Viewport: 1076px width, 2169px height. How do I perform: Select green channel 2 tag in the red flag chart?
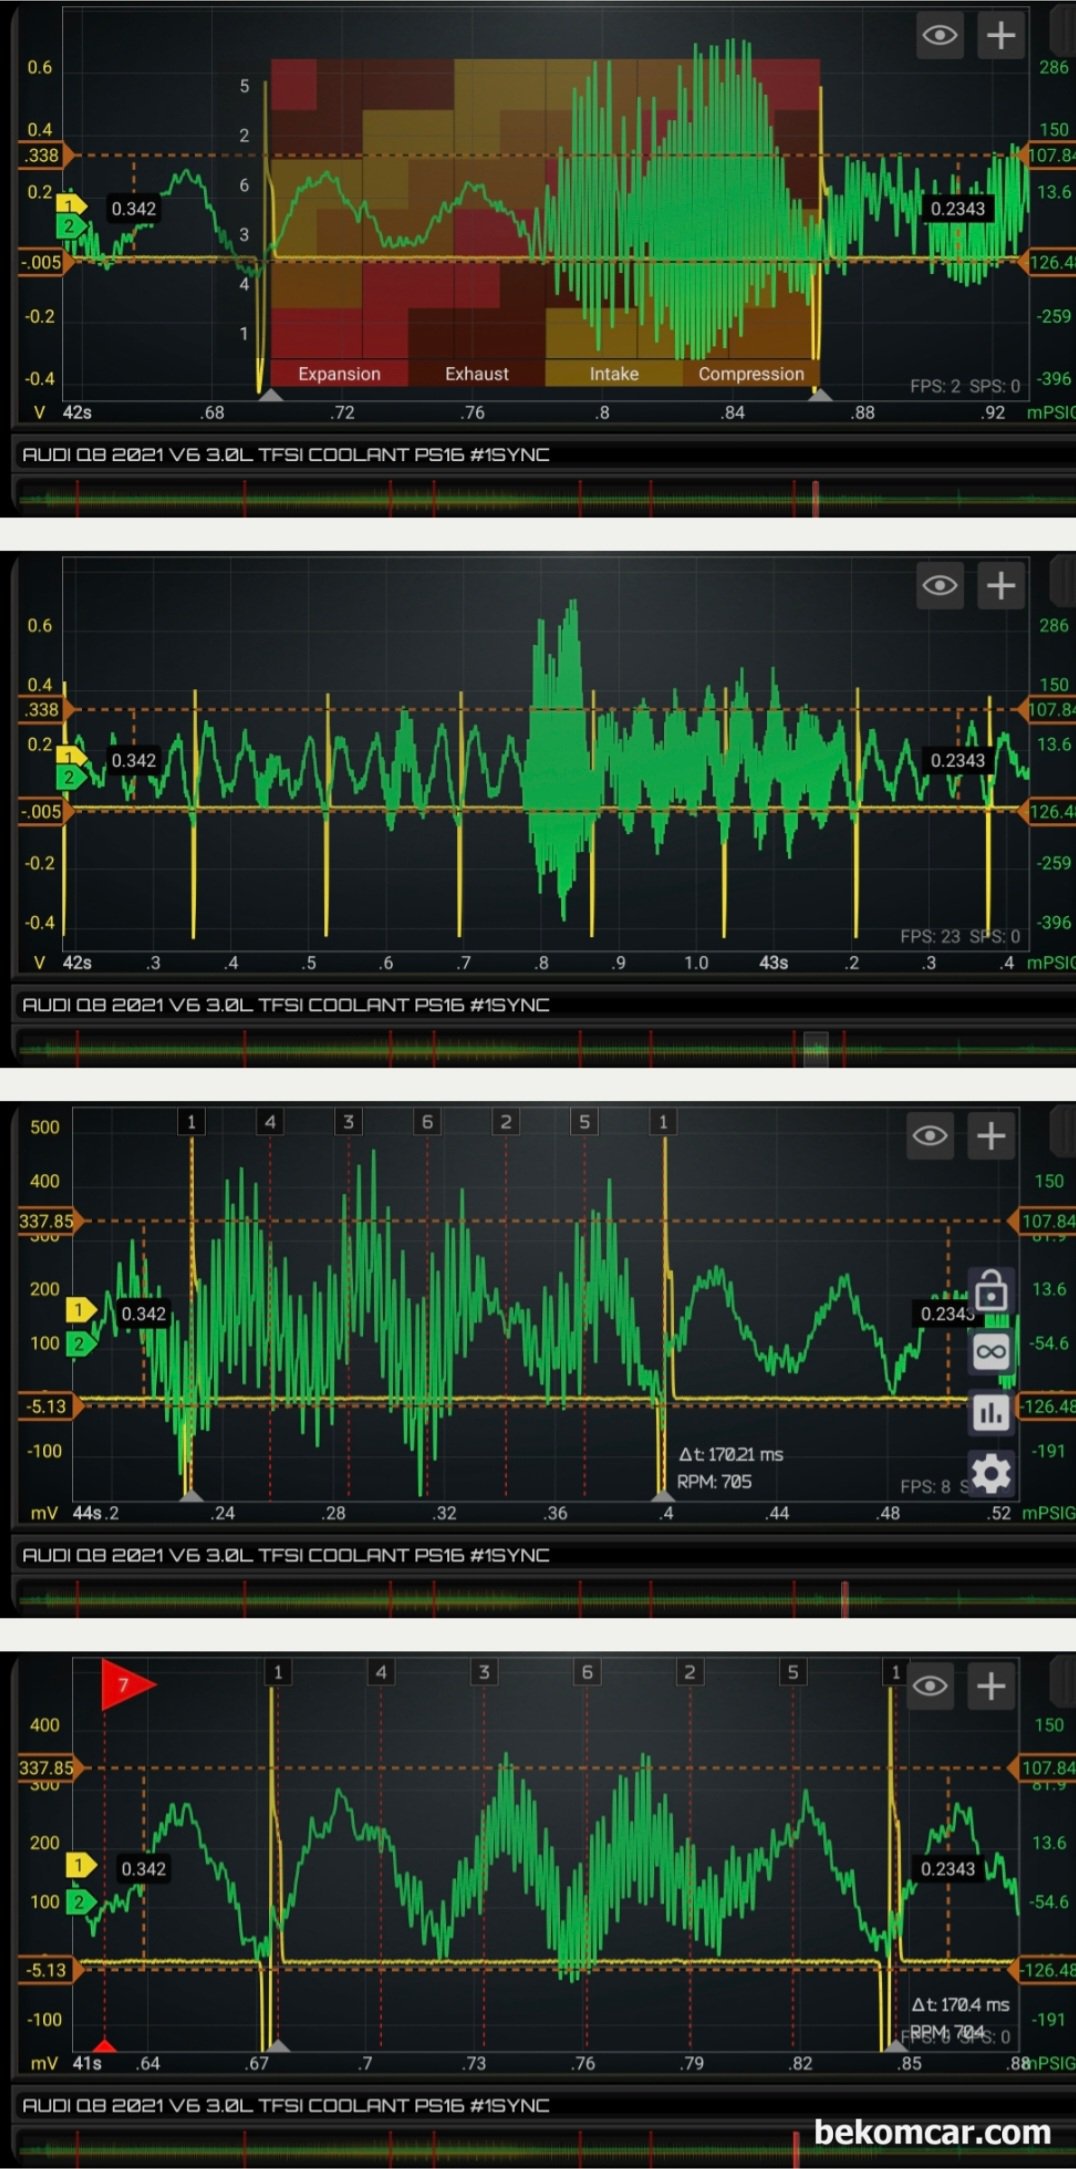pos(80,1901)
